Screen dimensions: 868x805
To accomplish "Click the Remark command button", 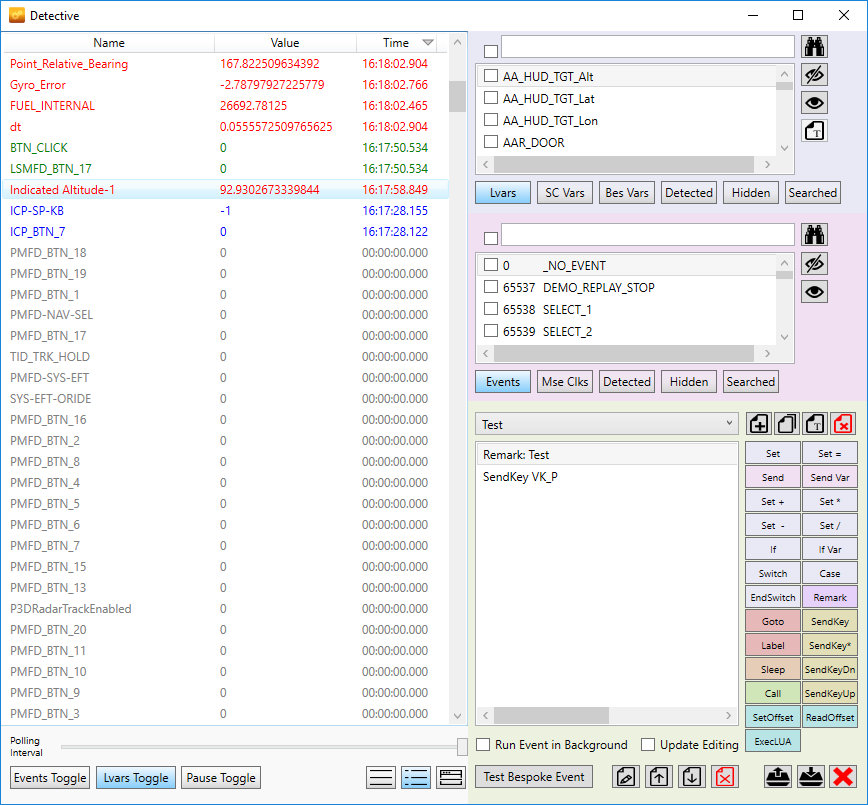I will pyautogui.click(x=830, y=597).
